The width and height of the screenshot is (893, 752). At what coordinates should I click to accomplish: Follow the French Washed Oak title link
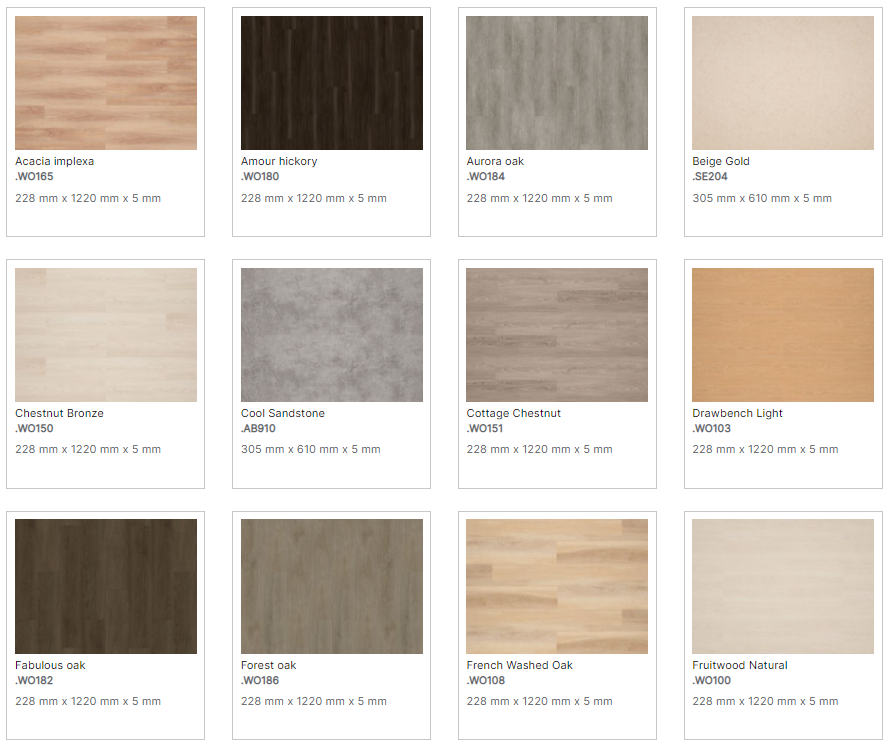(519, 665)
